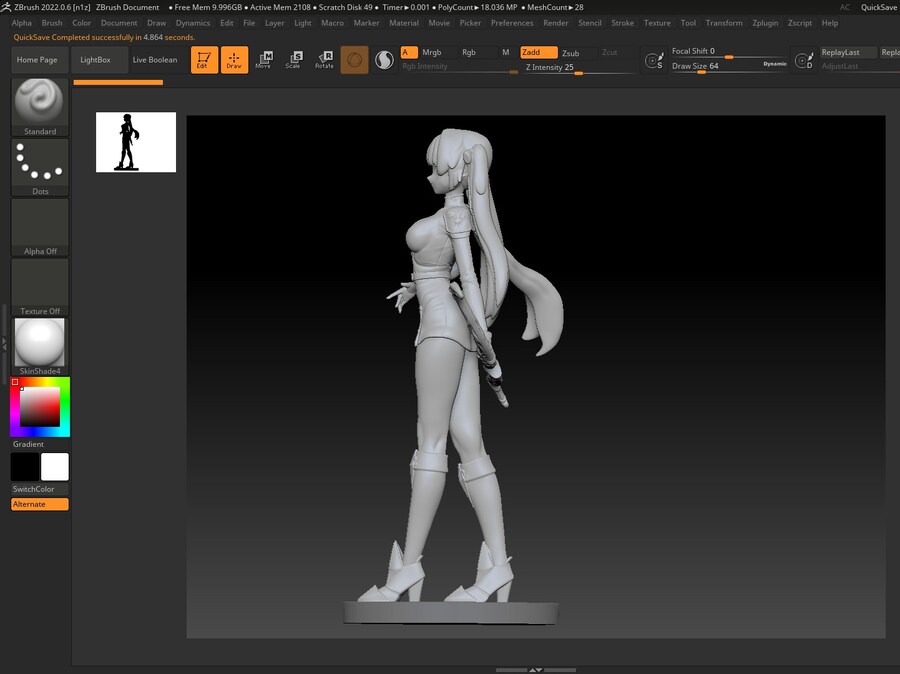Screen dimensions: 900x674
Task: Expand the SkinShade4 material picker
Action: (x=40, y=345)
